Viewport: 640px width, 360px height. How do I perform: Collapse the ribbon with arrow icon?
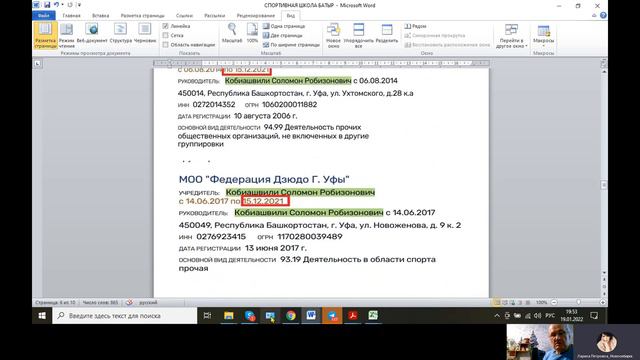point(594,16)
